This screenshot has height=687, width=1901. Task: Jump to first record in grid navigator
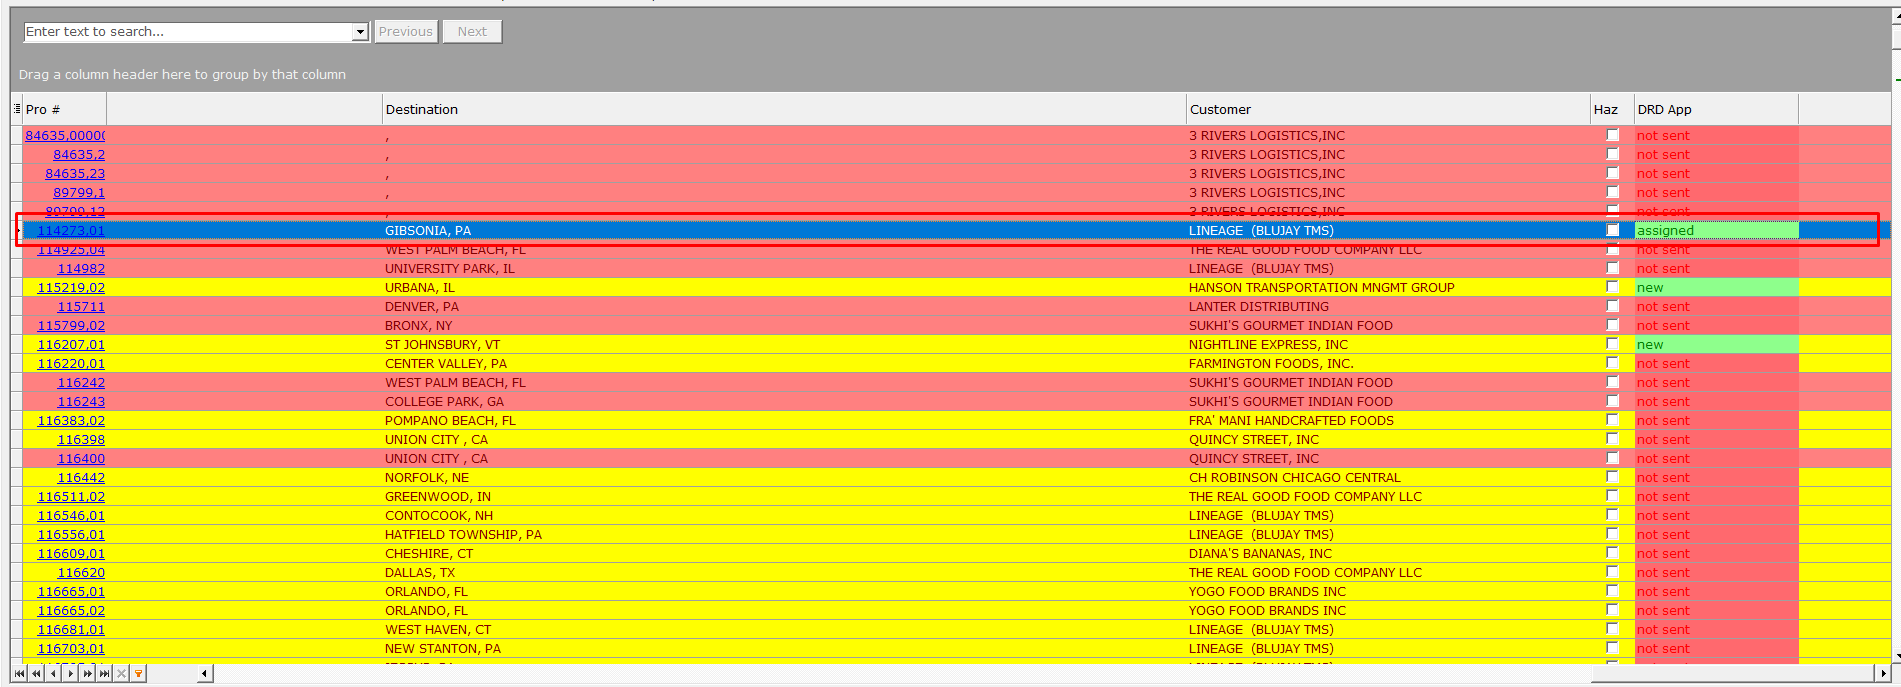[x=19, y=674]
